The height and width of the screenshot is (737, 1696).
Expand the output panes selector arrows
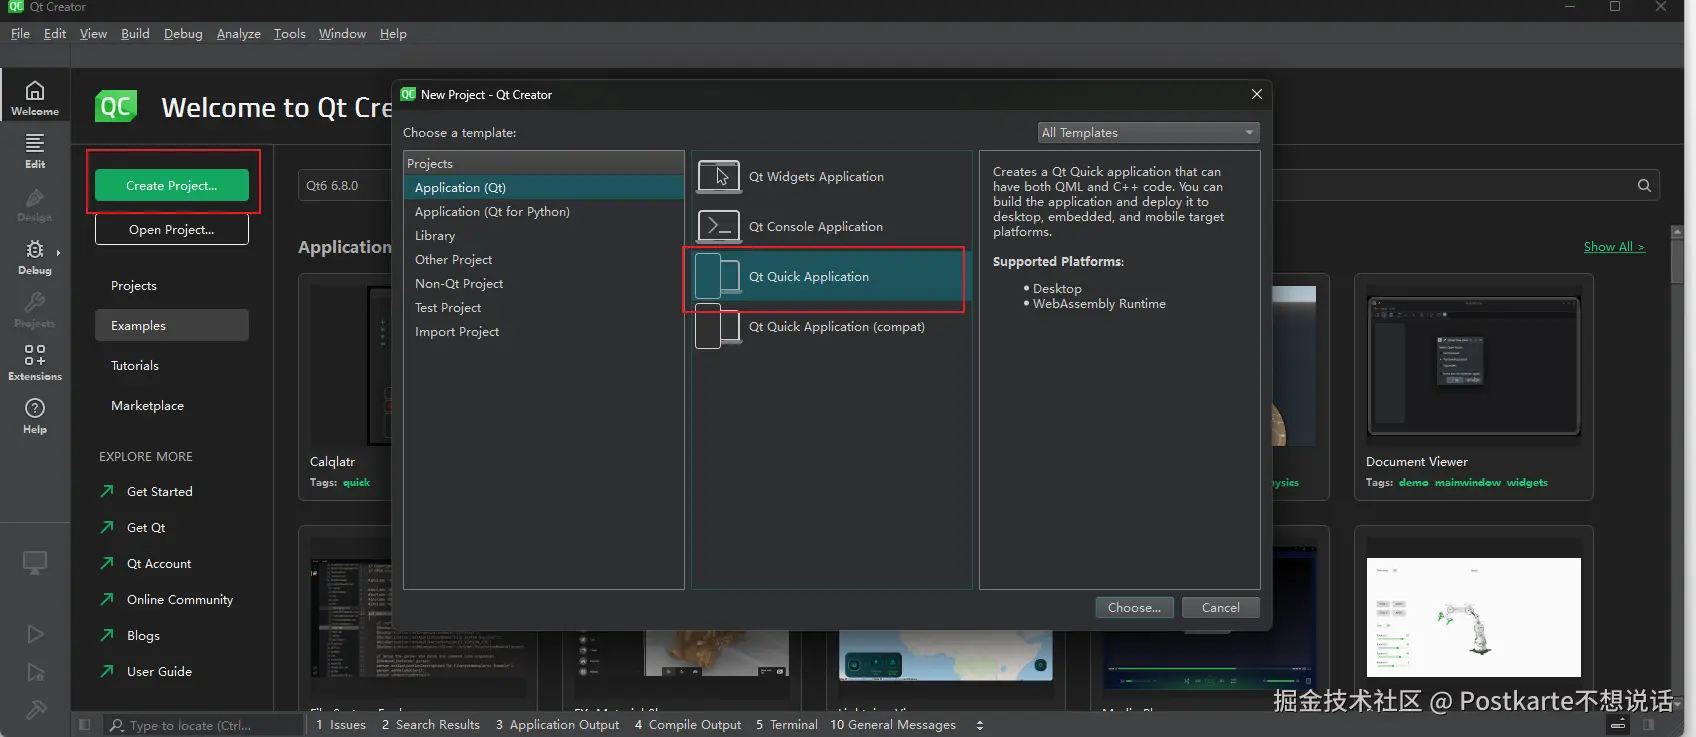[980, 725]
